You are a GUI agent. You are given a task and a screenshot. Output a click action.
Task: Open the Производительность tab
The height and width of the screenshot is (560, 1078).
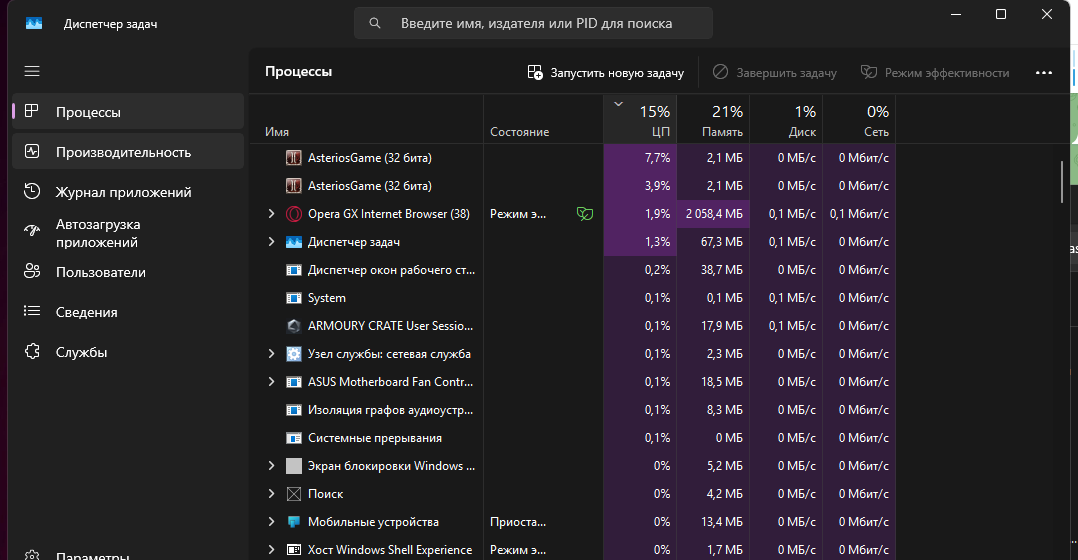pos(123,152)
